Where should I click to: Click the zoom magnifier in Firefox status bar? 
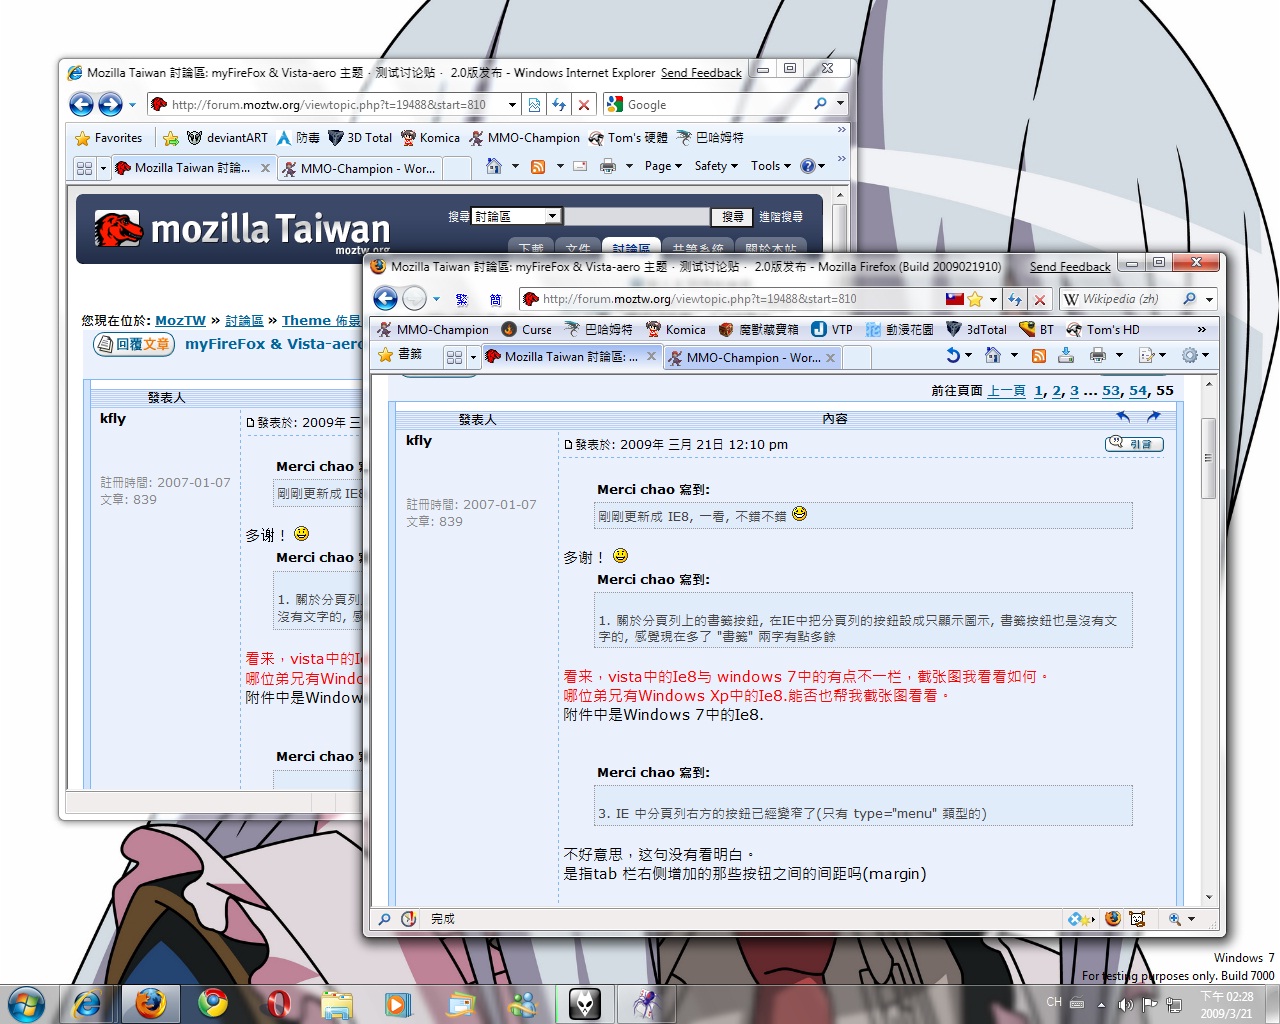click(x=1175, y=919)
